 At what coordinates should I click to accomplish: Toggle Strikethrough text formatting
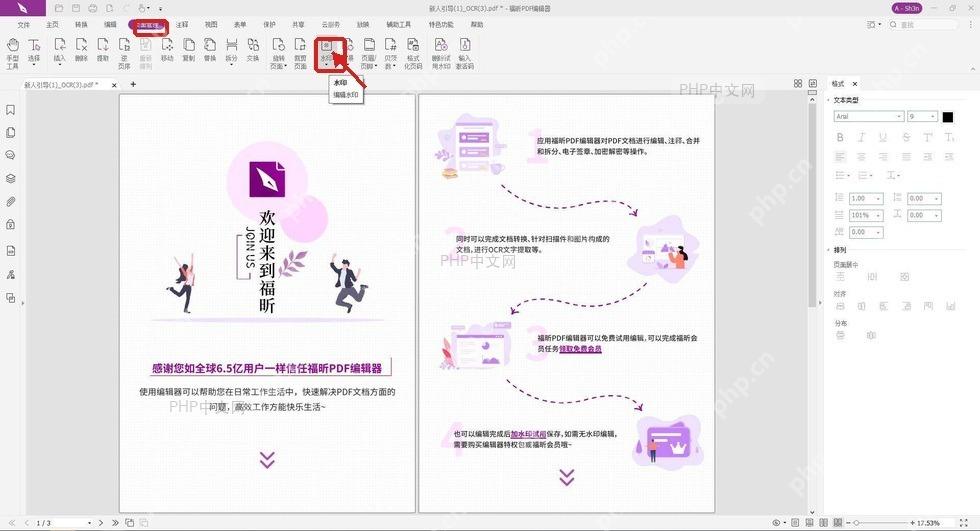coord(906,137)
